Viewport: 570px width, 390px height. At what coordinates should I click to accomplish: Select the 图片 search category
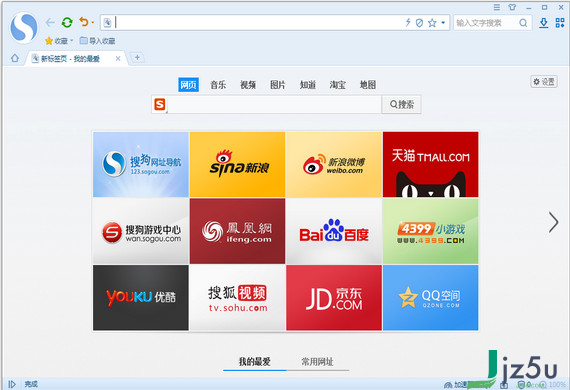point(278,85)
